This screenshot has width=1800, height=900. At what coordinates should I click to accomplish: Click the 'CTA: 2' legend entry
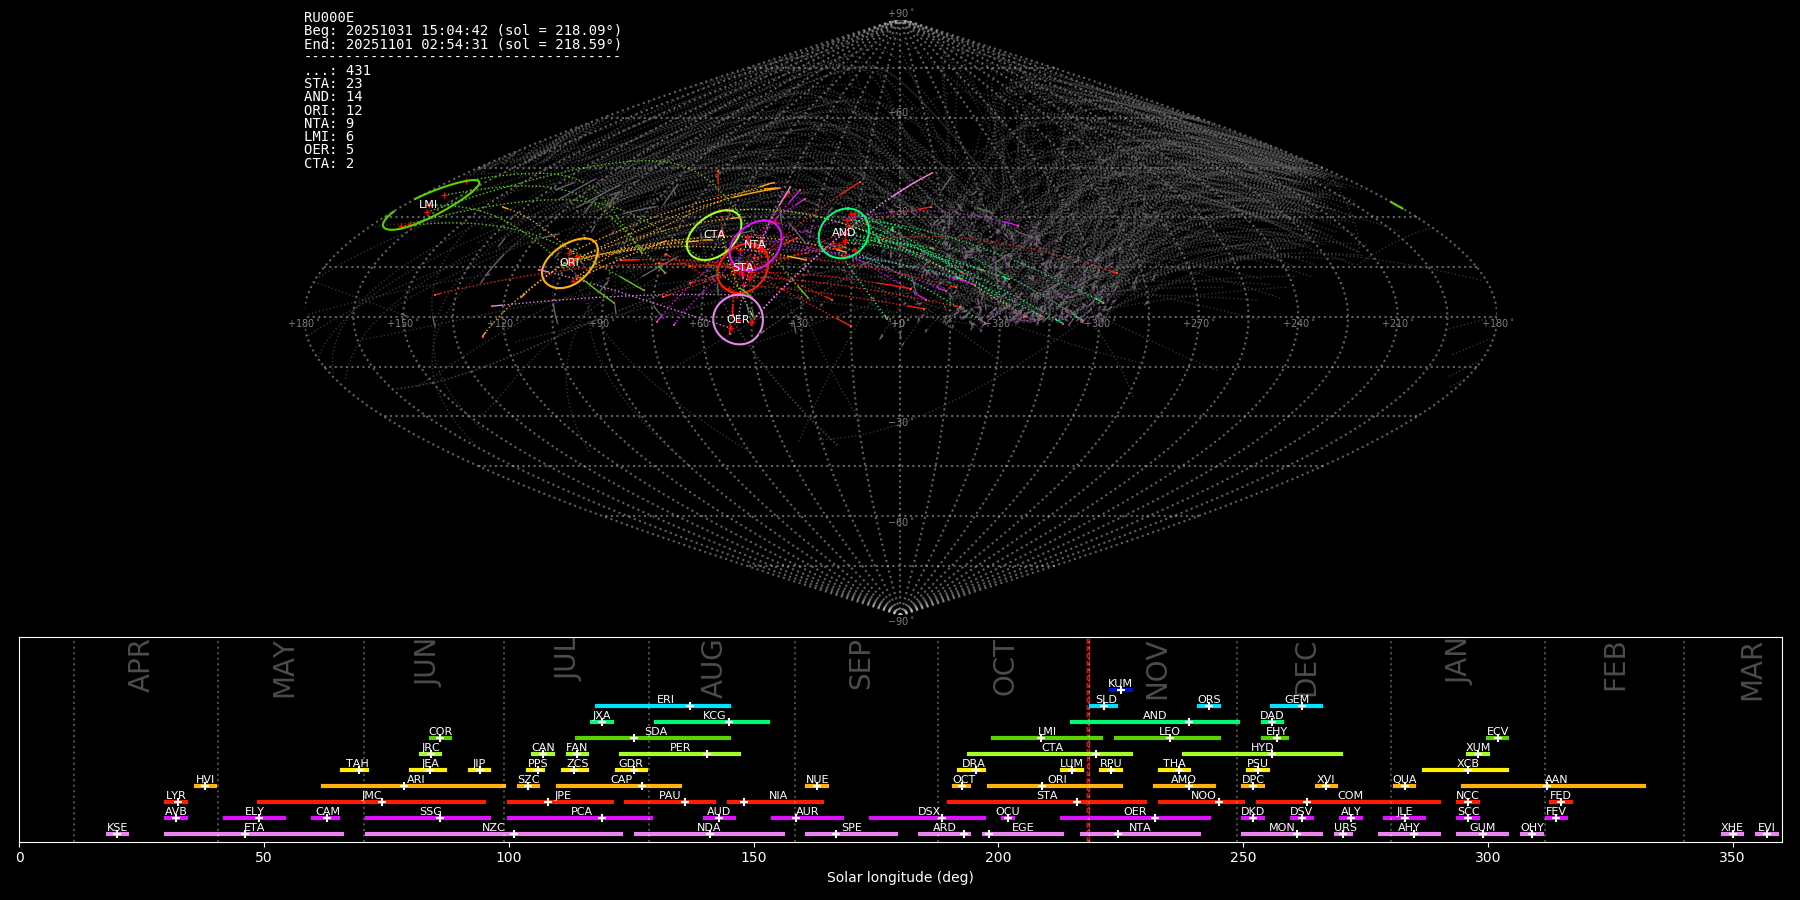click(329, 163)
